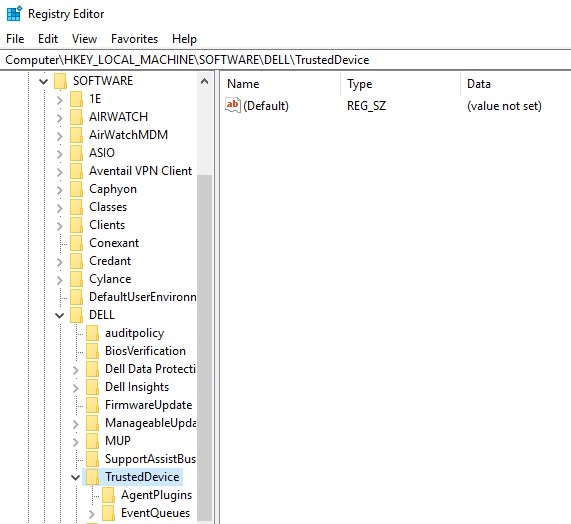571x524 pixels.
Task: Expand the Caphyon key
Action: pos(59,190)
